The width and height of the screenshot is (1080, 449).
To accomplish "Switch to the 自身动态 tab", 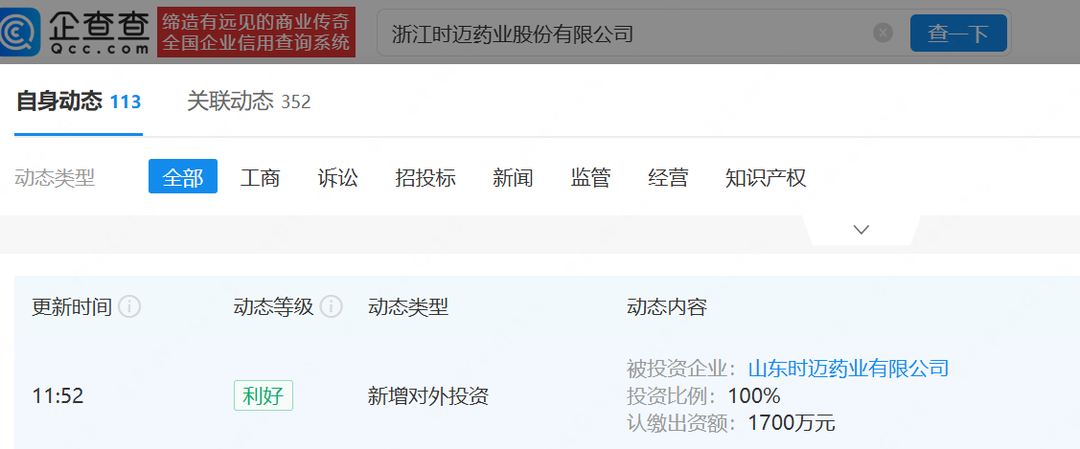I will click(78, 102).
